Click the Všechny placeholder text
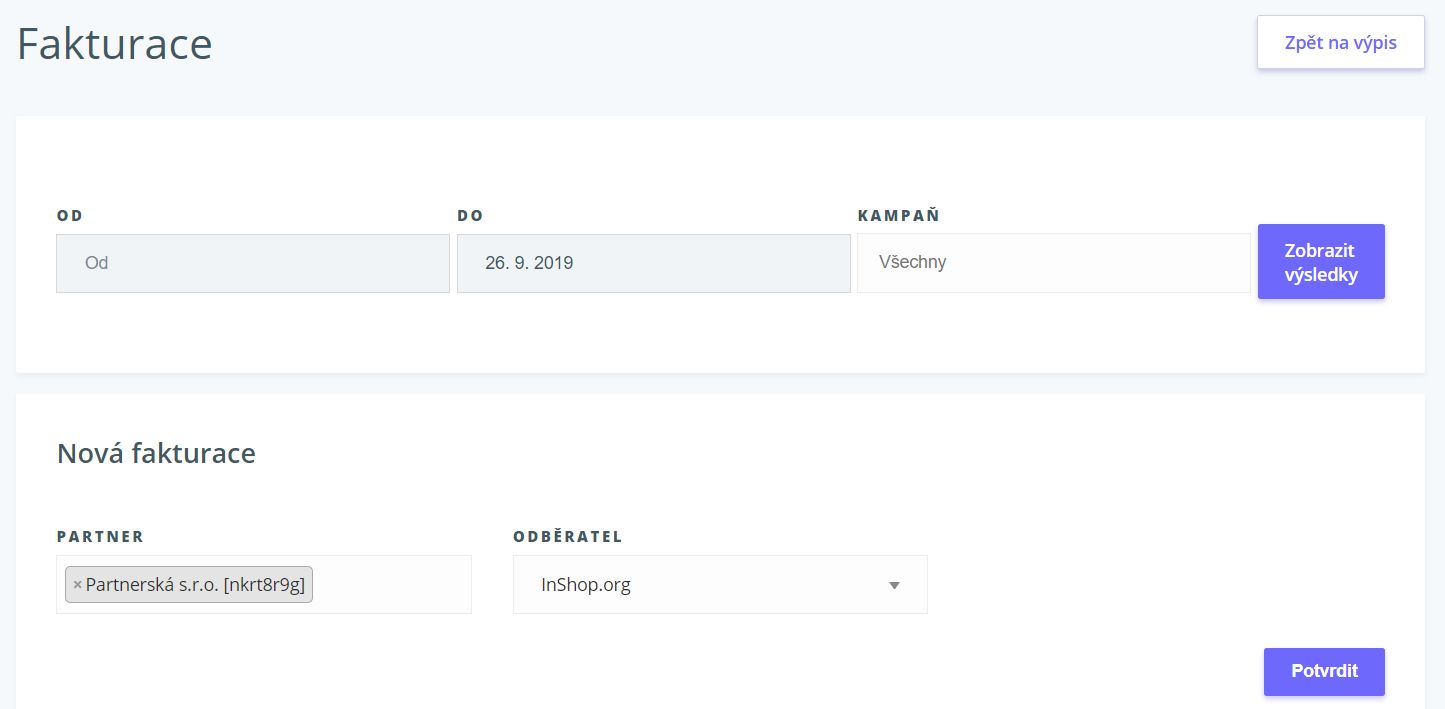1445x709 pixels. (x=912, y=263)
